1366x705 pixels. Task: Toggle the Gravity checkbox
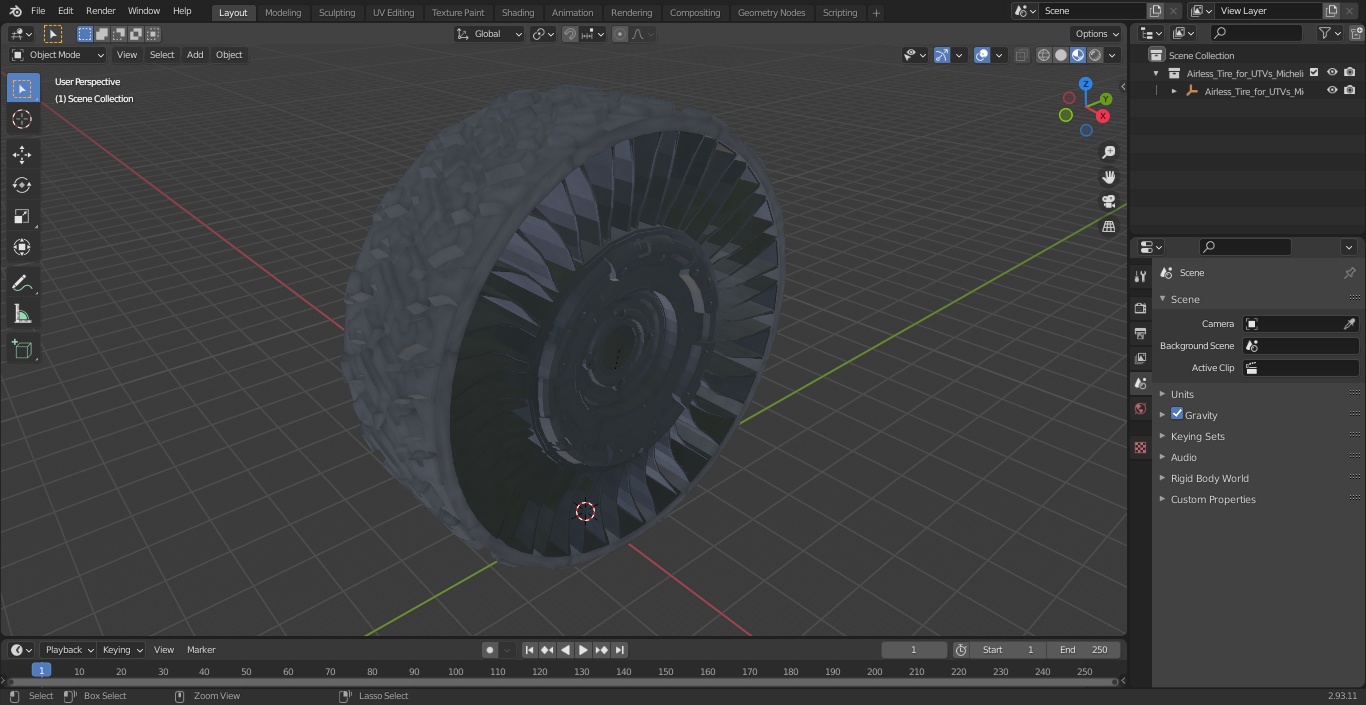click(1177, 414)
